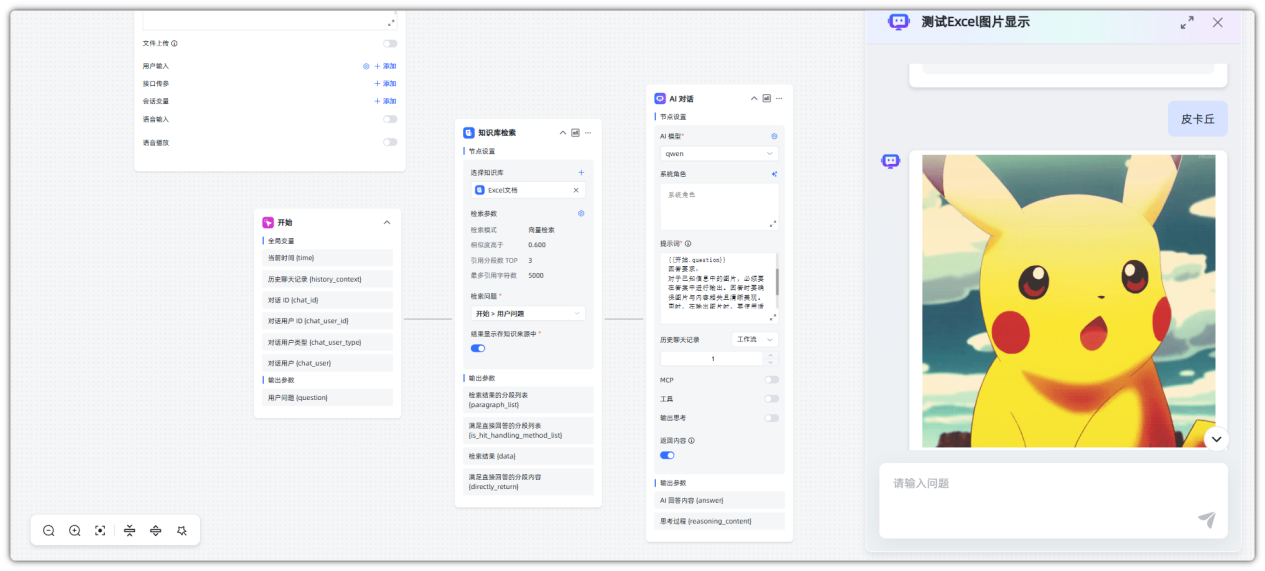
Task: Remove Excel文档 from selected knowledge bases
Action: click(x=575, y=190)
